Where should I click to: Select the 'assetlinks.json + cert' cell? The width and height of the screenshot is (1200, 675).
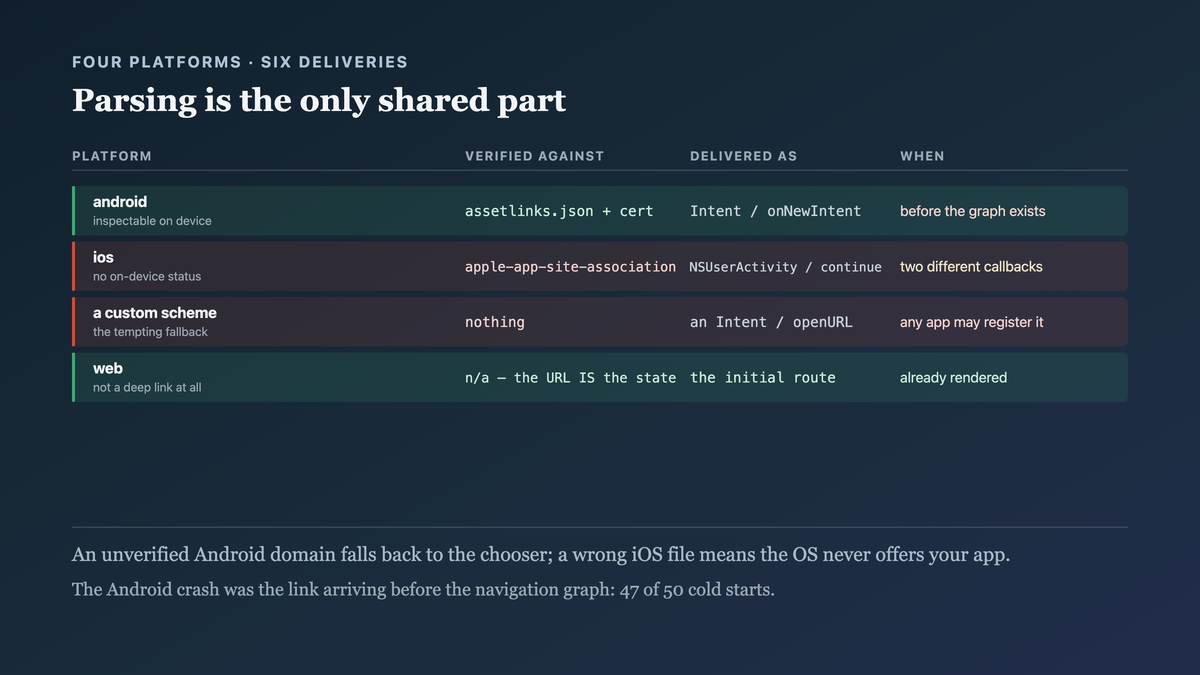pyautogui.click(x=559, y=211)
